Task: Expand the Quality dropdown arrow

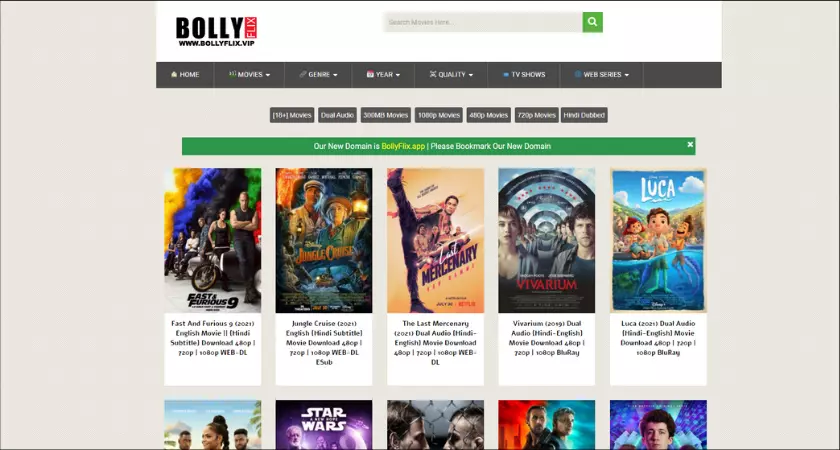Action: pos(470,75)
